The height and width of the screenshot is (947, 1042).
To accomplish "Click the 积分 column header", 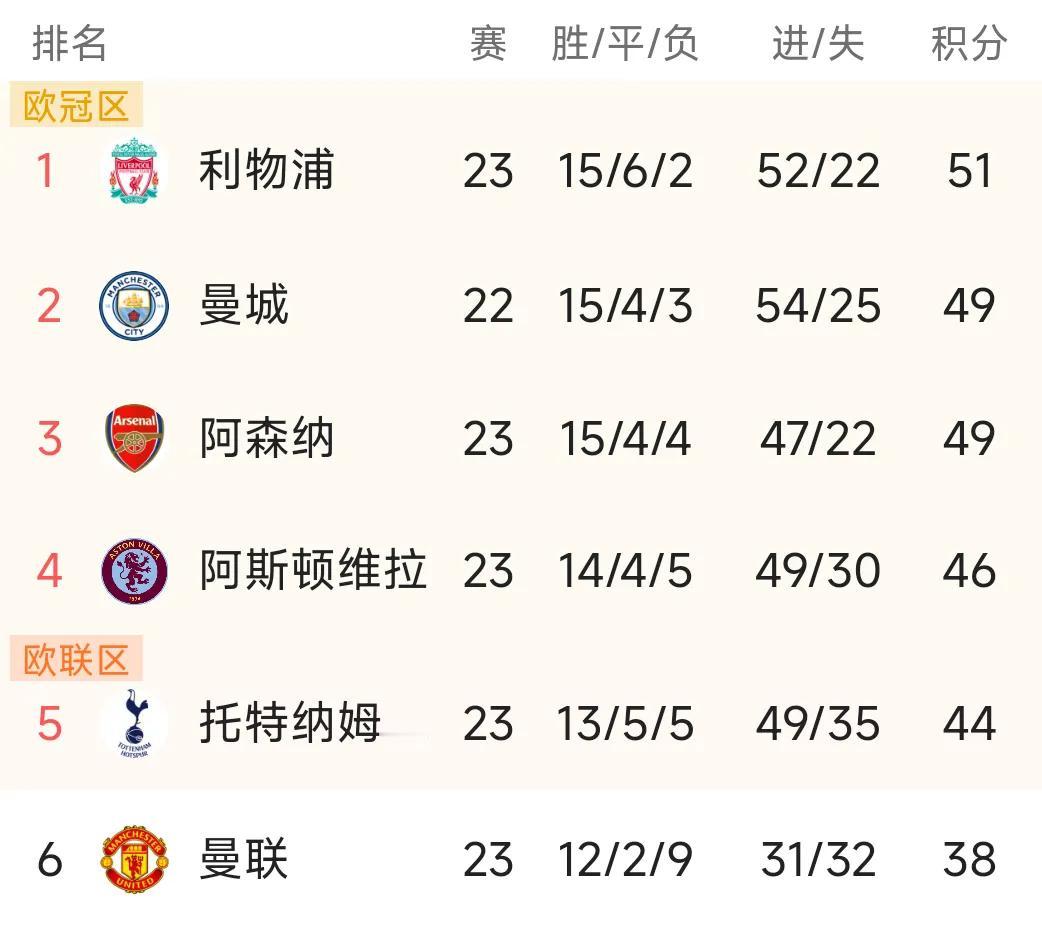I will coord(969,44).
